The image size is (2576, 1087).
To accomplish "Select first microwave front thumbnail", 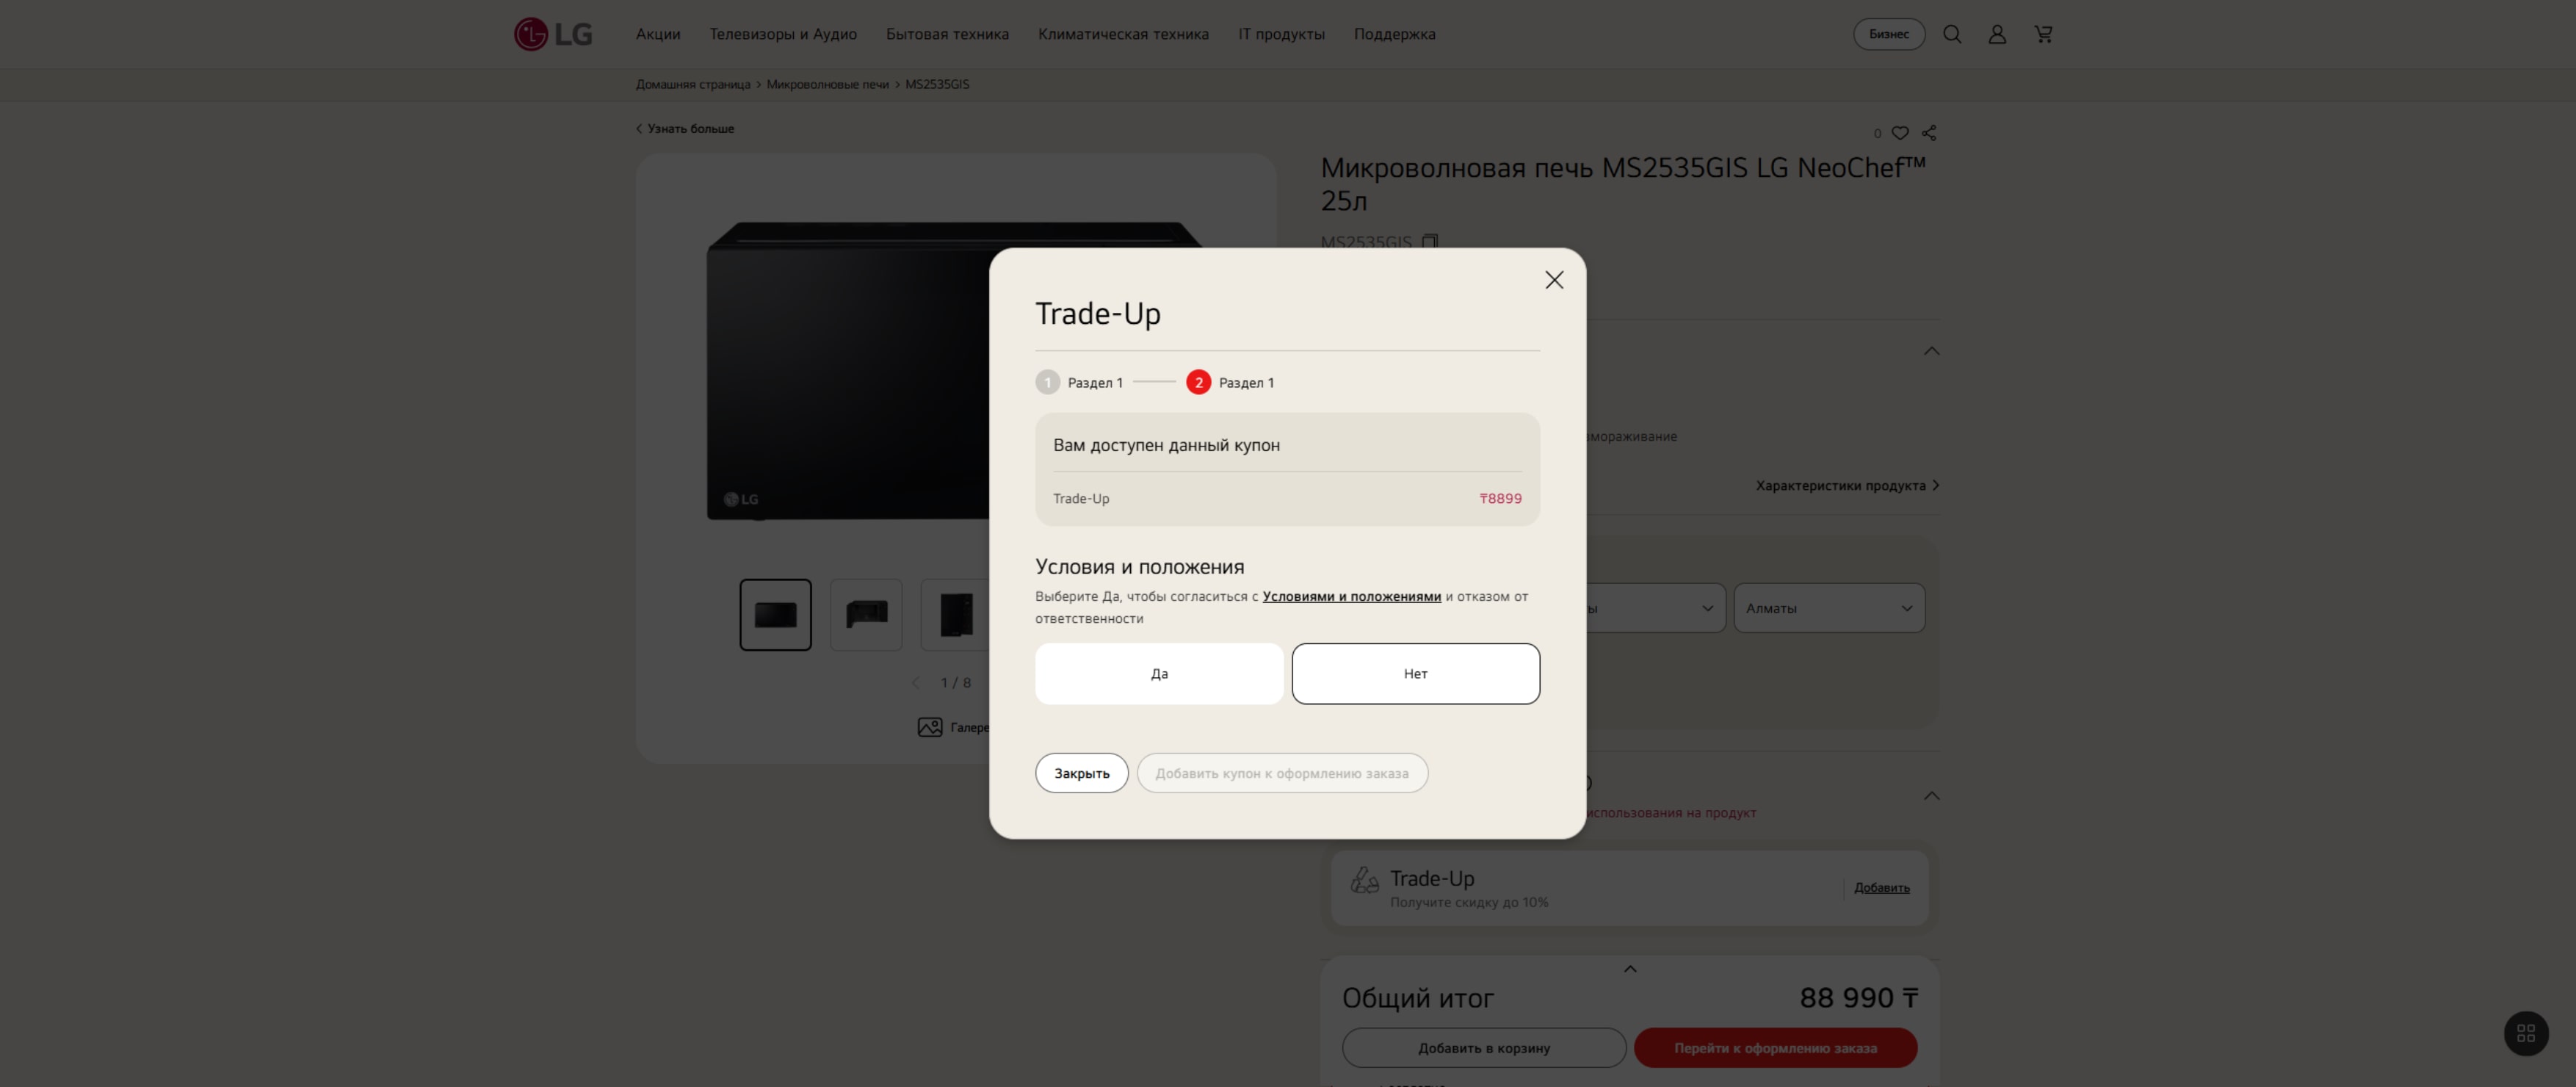I will [775, 615].
